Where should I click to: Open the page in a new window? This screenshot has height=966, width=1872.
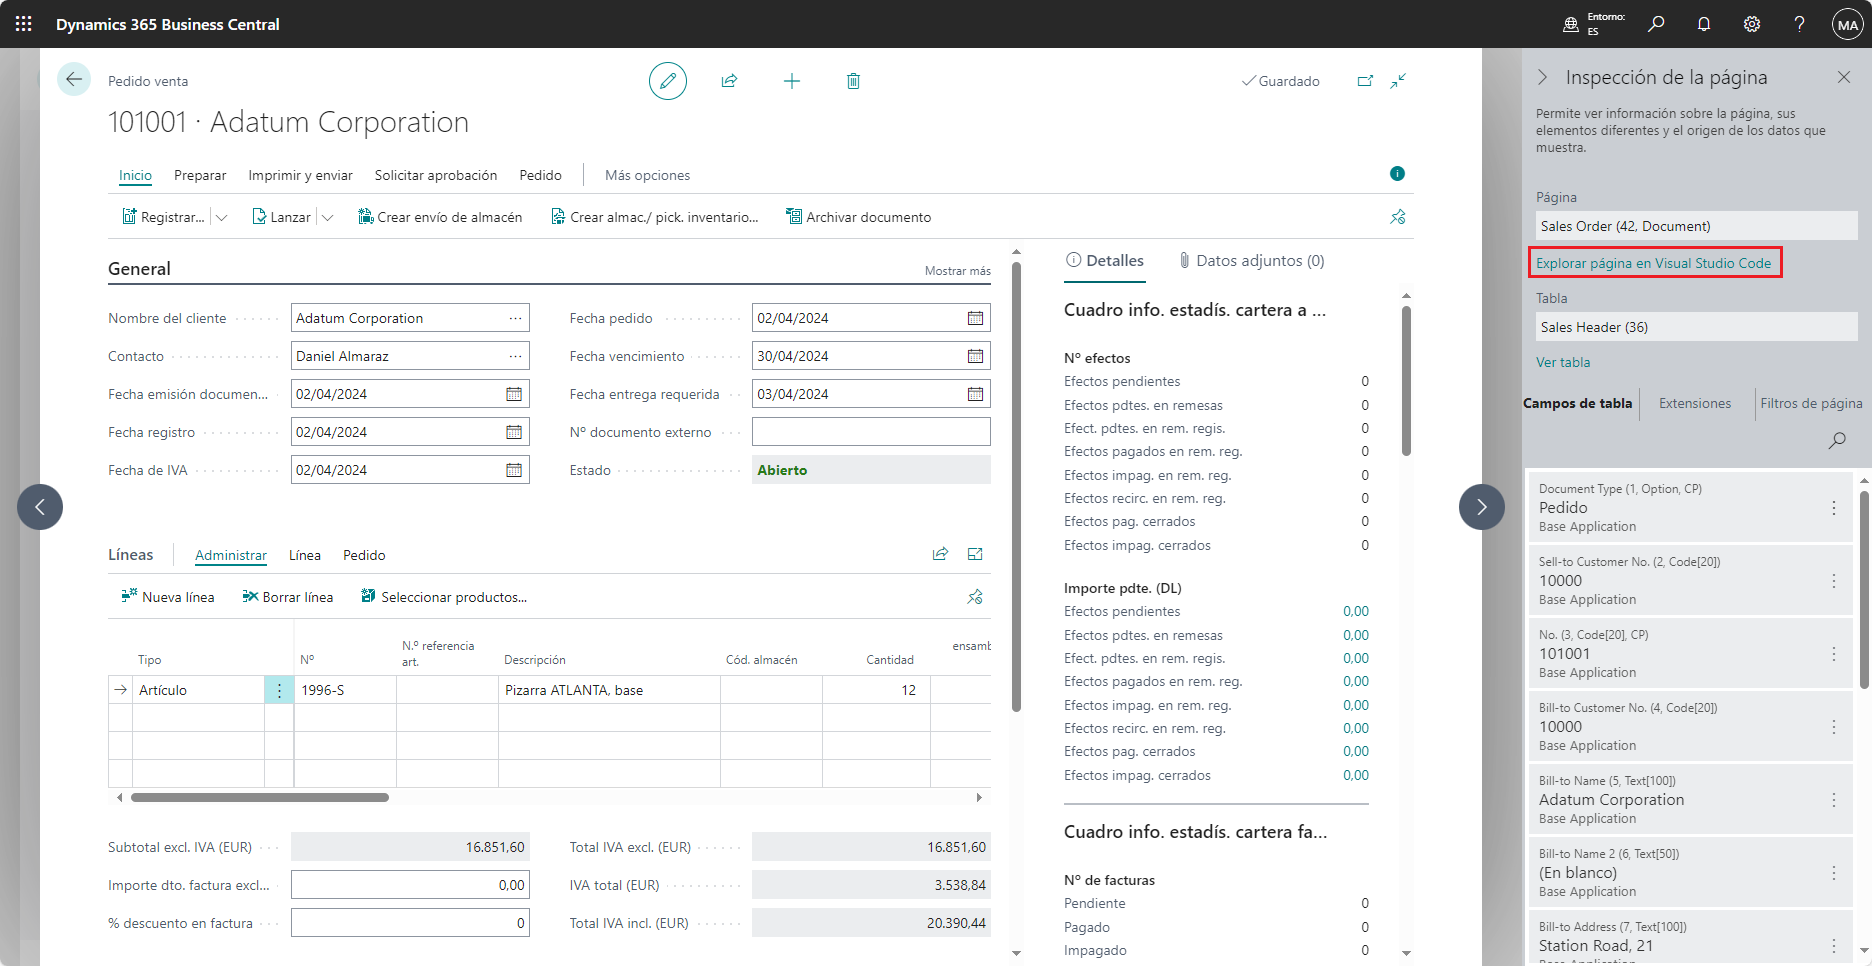coord(1365,81)
